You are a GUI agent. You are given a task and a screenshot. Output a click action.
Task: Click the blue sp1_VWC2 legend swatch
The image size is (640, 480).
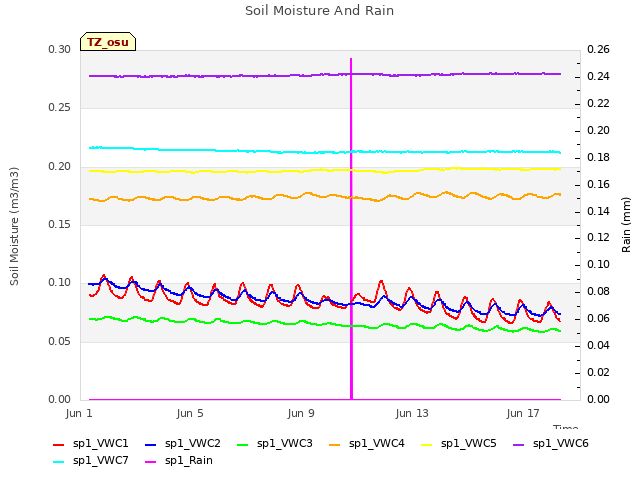tap(151, 444)
